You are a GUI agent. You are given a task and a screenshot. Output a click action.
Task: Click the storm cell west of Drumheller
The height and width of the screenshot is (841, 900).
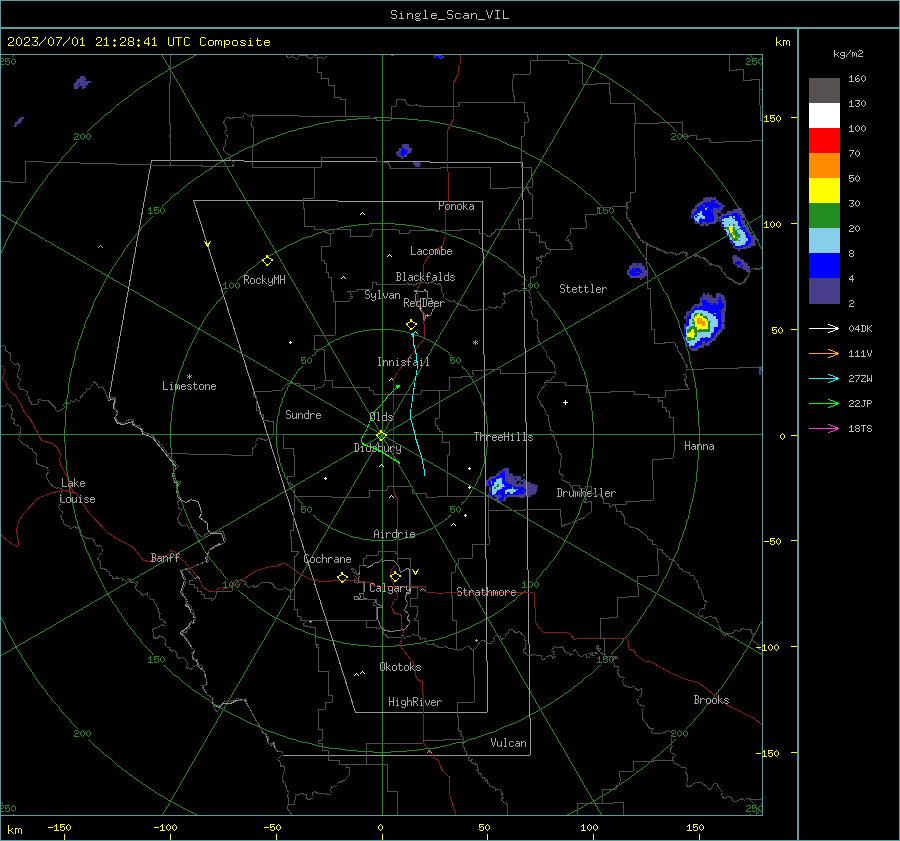(x=510, y=484)
